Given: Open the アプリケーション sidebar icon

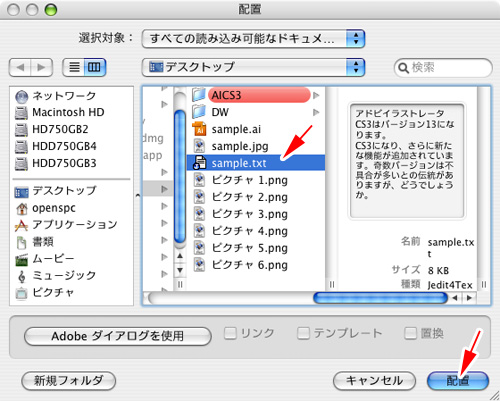Looking at the screenshot, I should [21, 226].
